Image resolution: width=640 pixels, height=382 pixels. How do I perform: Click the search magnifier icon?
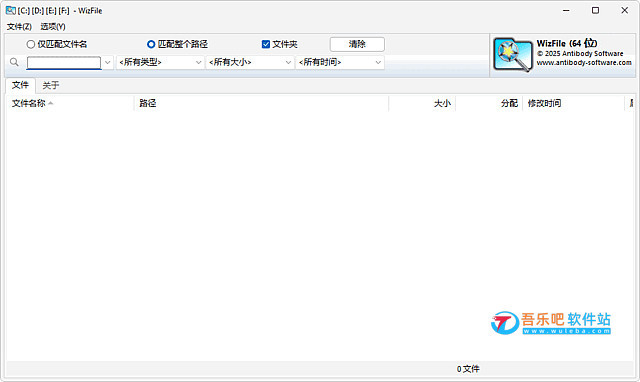[14, 62]
